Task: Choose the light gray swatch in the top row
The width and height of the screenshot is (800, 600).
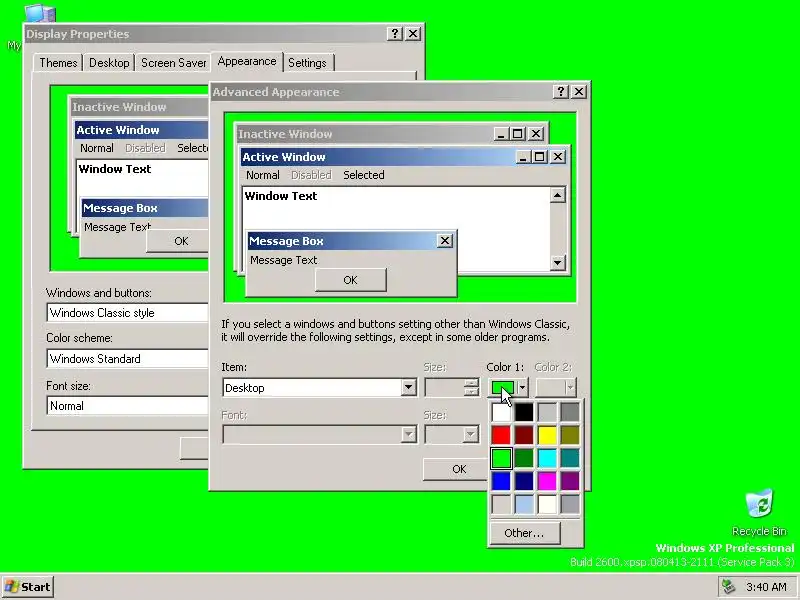Action: click(547, 412)
